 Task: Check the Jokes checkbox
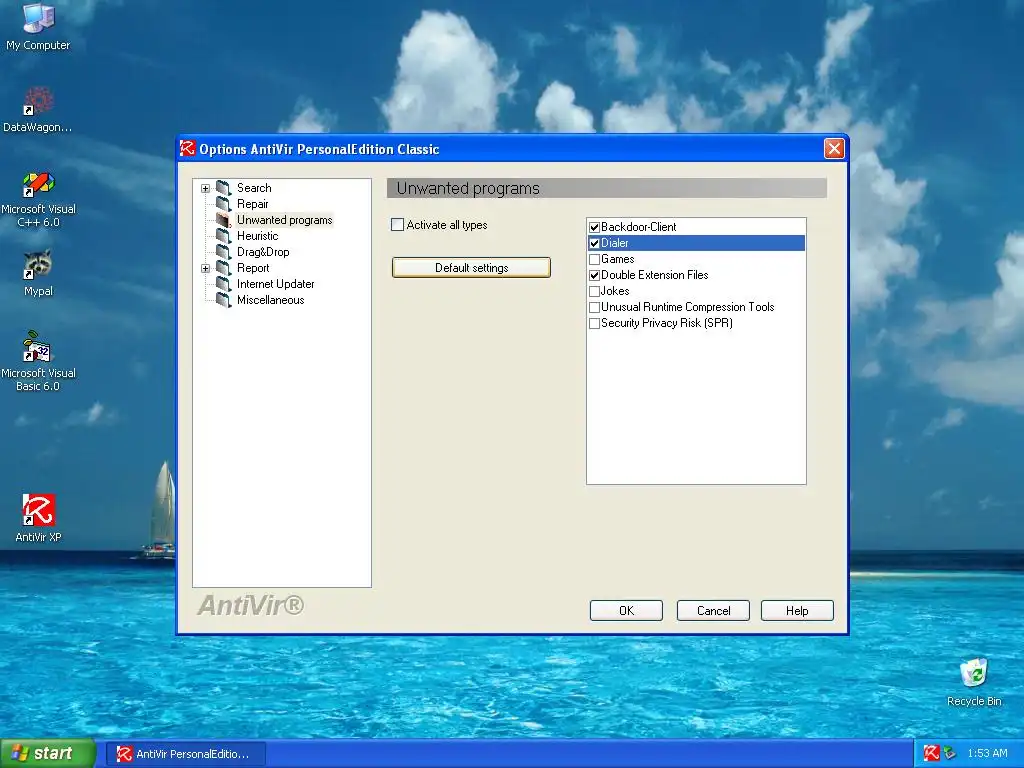[594, 291]
